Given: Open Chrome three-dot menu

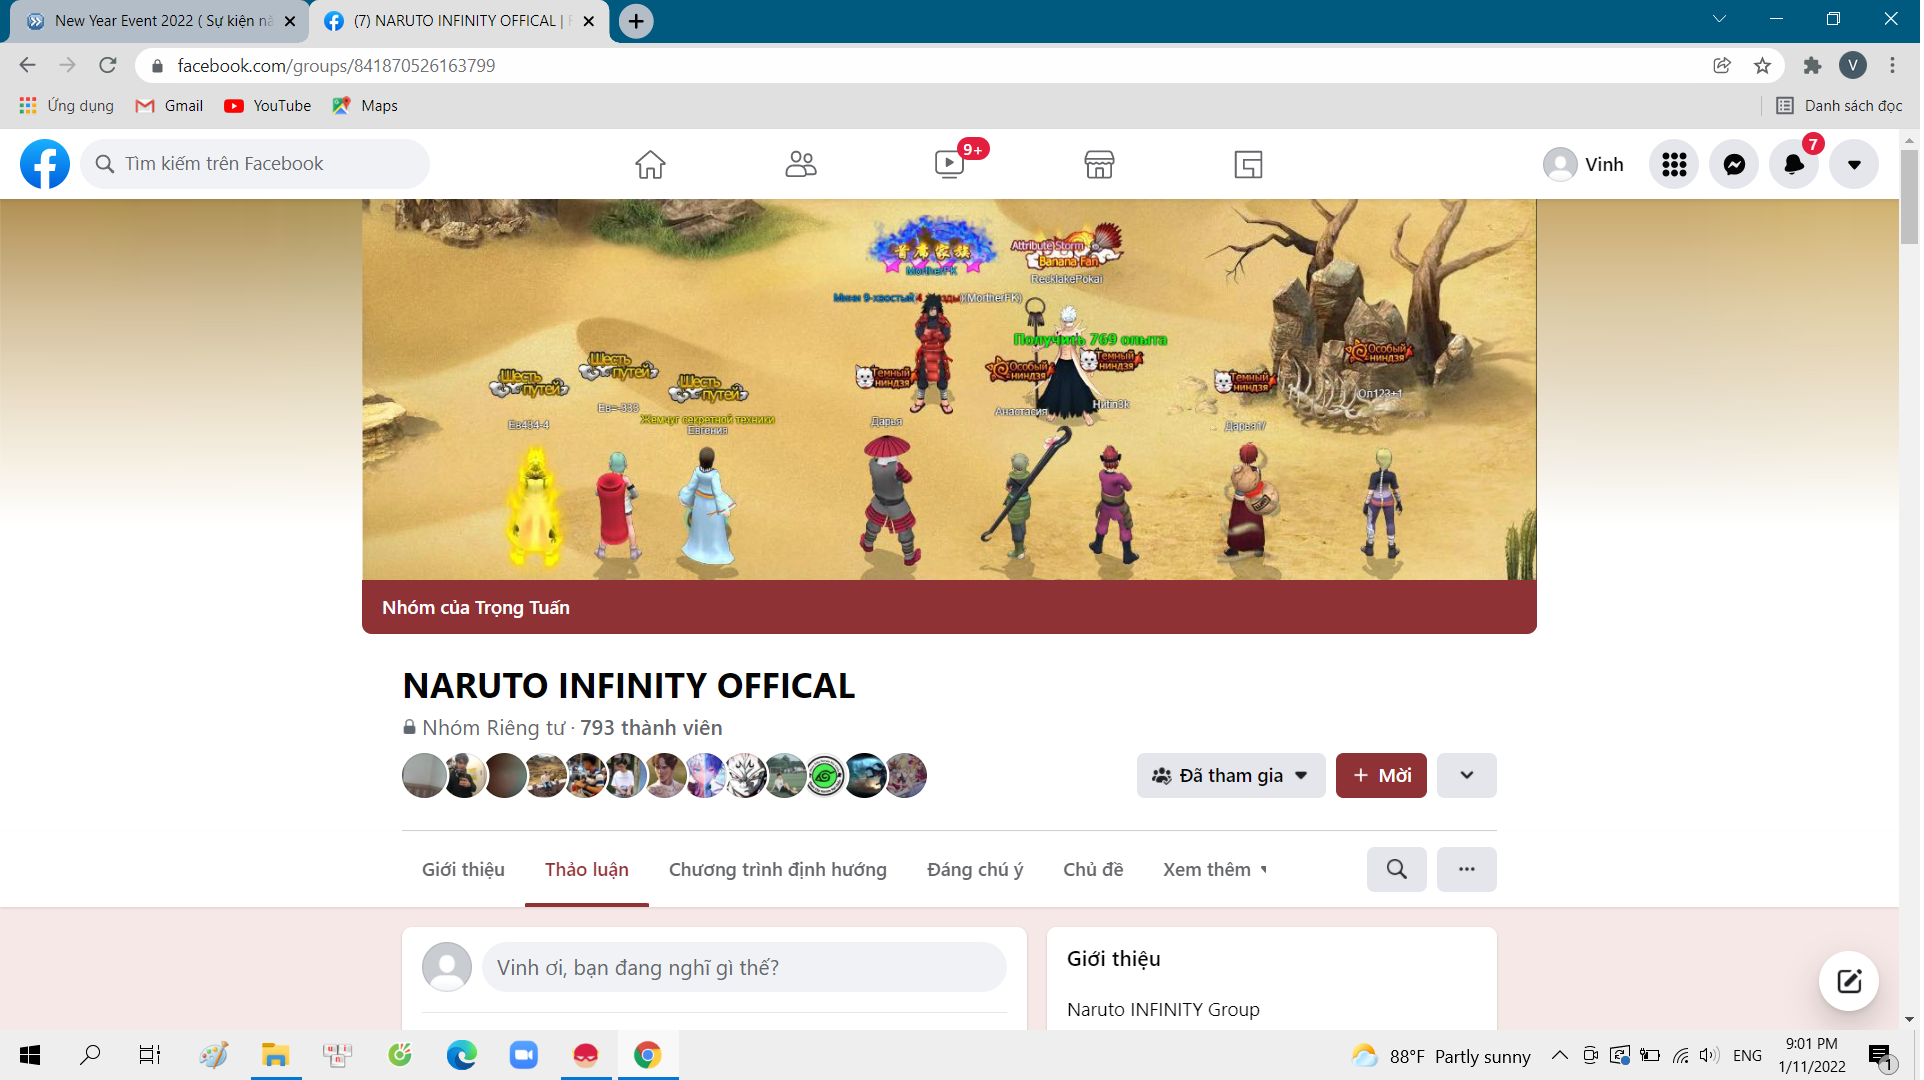Looking at the screenshot, I should 1892,65.
